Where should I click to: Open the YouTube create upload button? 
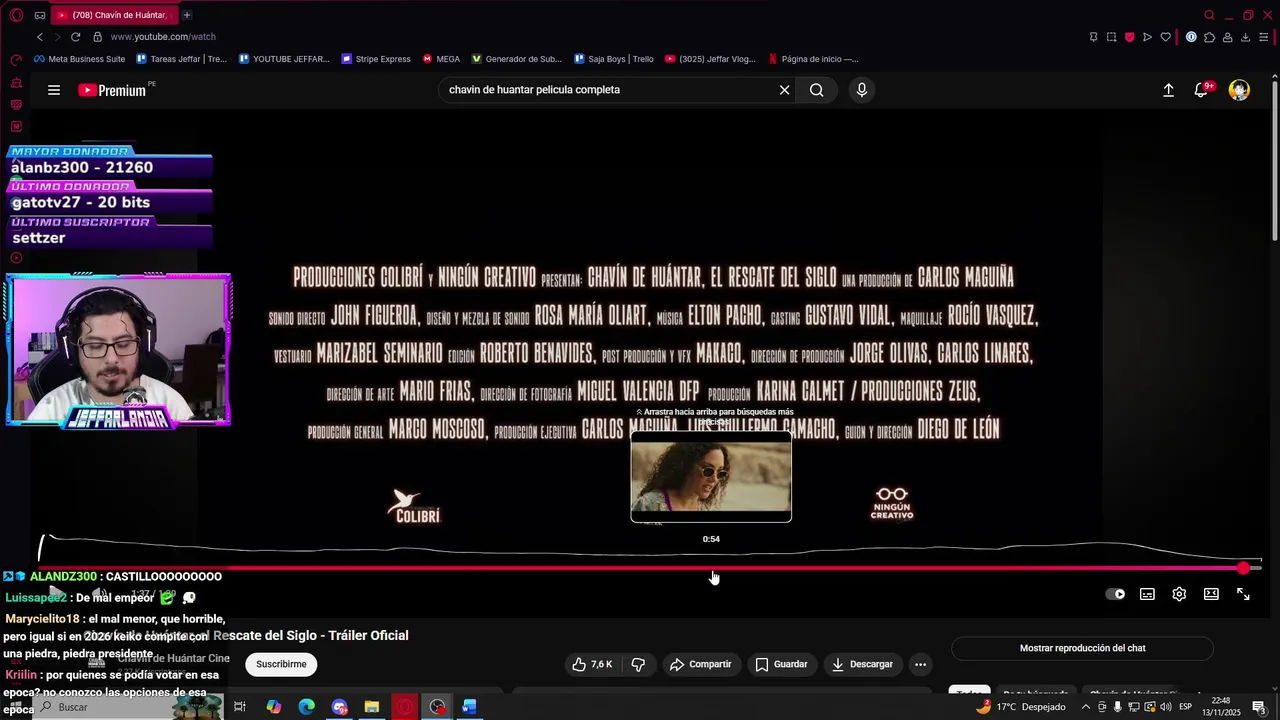pos(1168,90)
